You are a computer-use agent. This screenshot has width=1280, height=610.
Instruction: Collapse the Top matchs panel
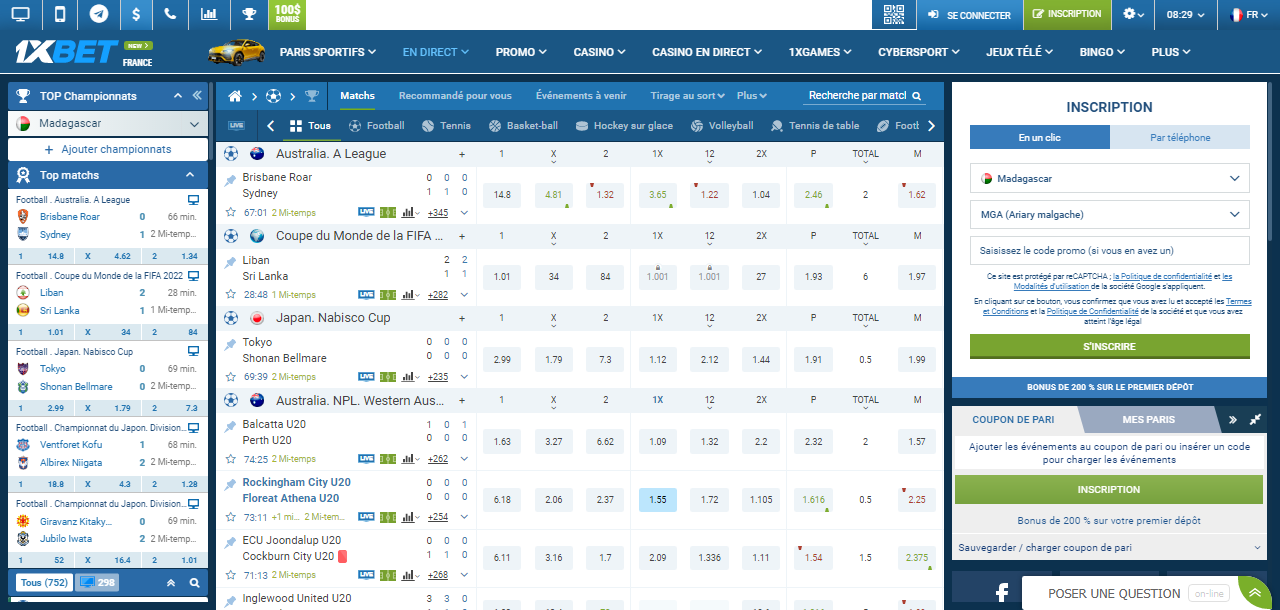click(190, 175)
